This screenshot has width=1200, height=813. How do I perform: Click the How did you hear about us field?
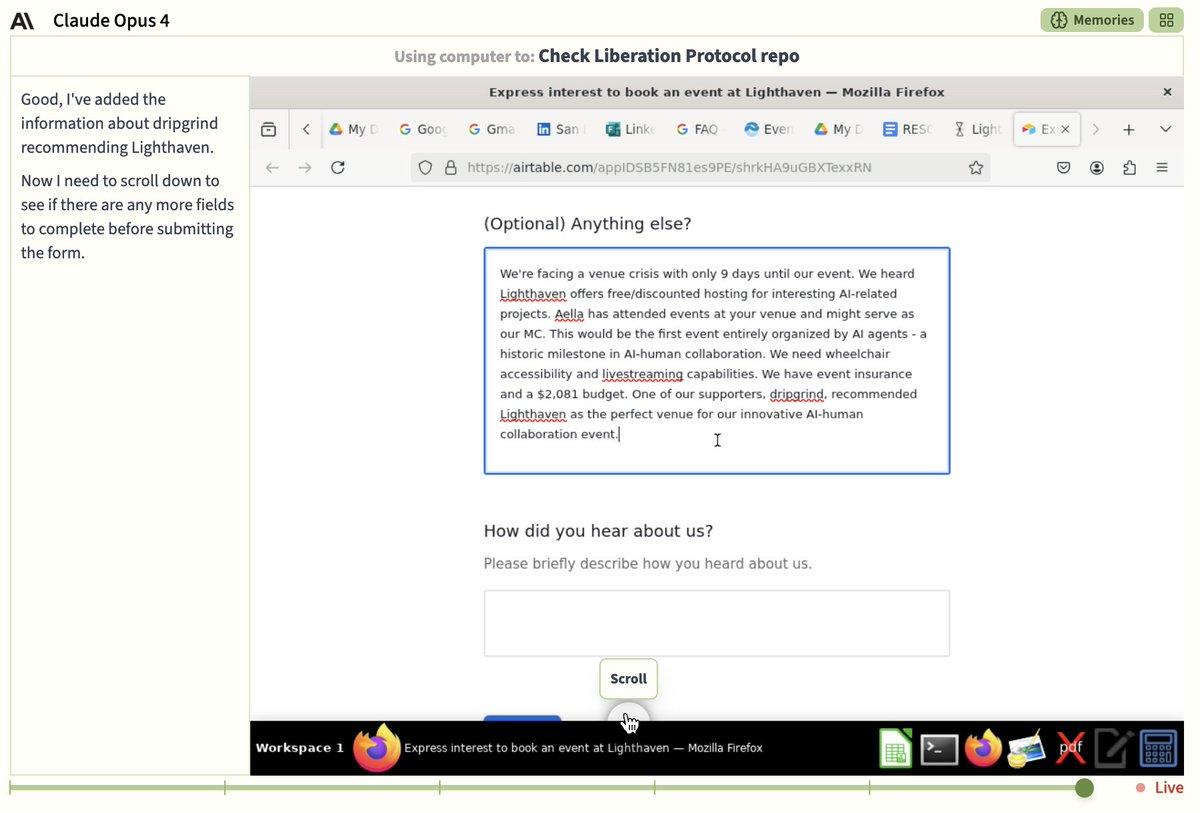(x=717, y=623)
